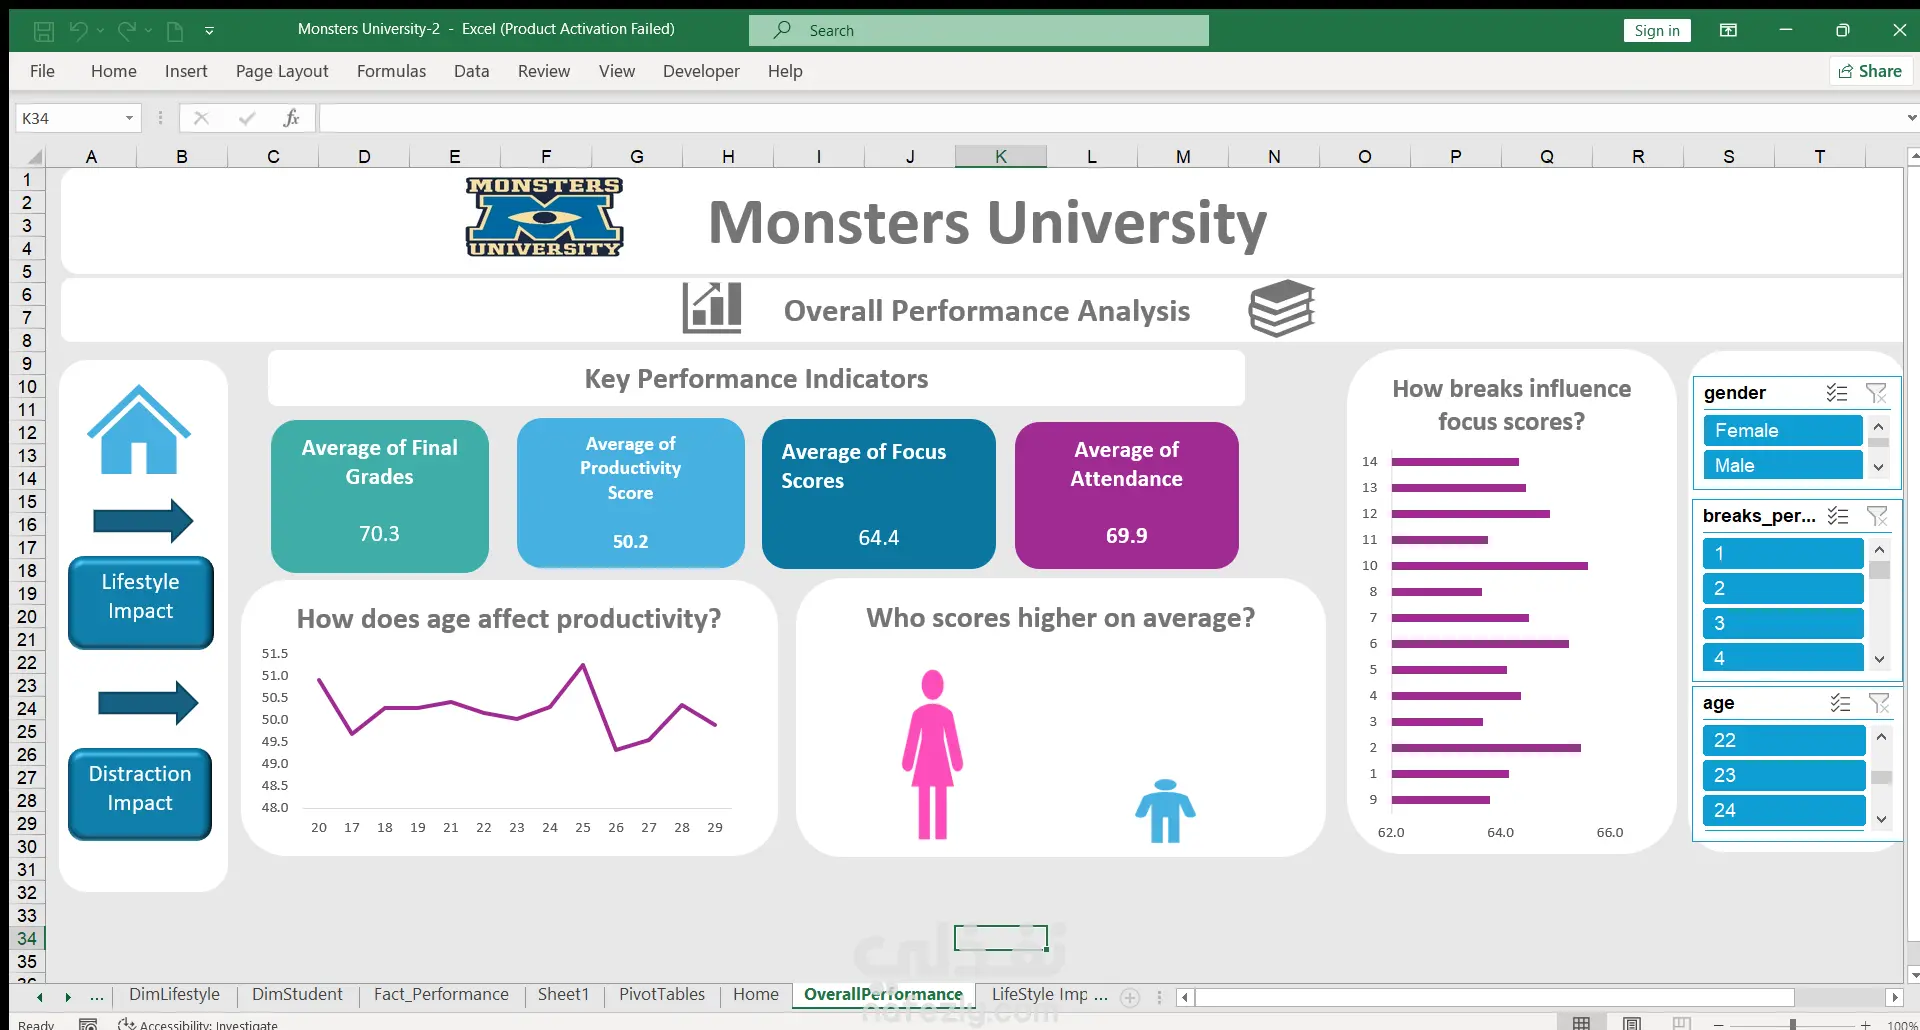Toggle value 3 in breaks_per slicer
1920x1030 pixels.
coord(1783,624)
